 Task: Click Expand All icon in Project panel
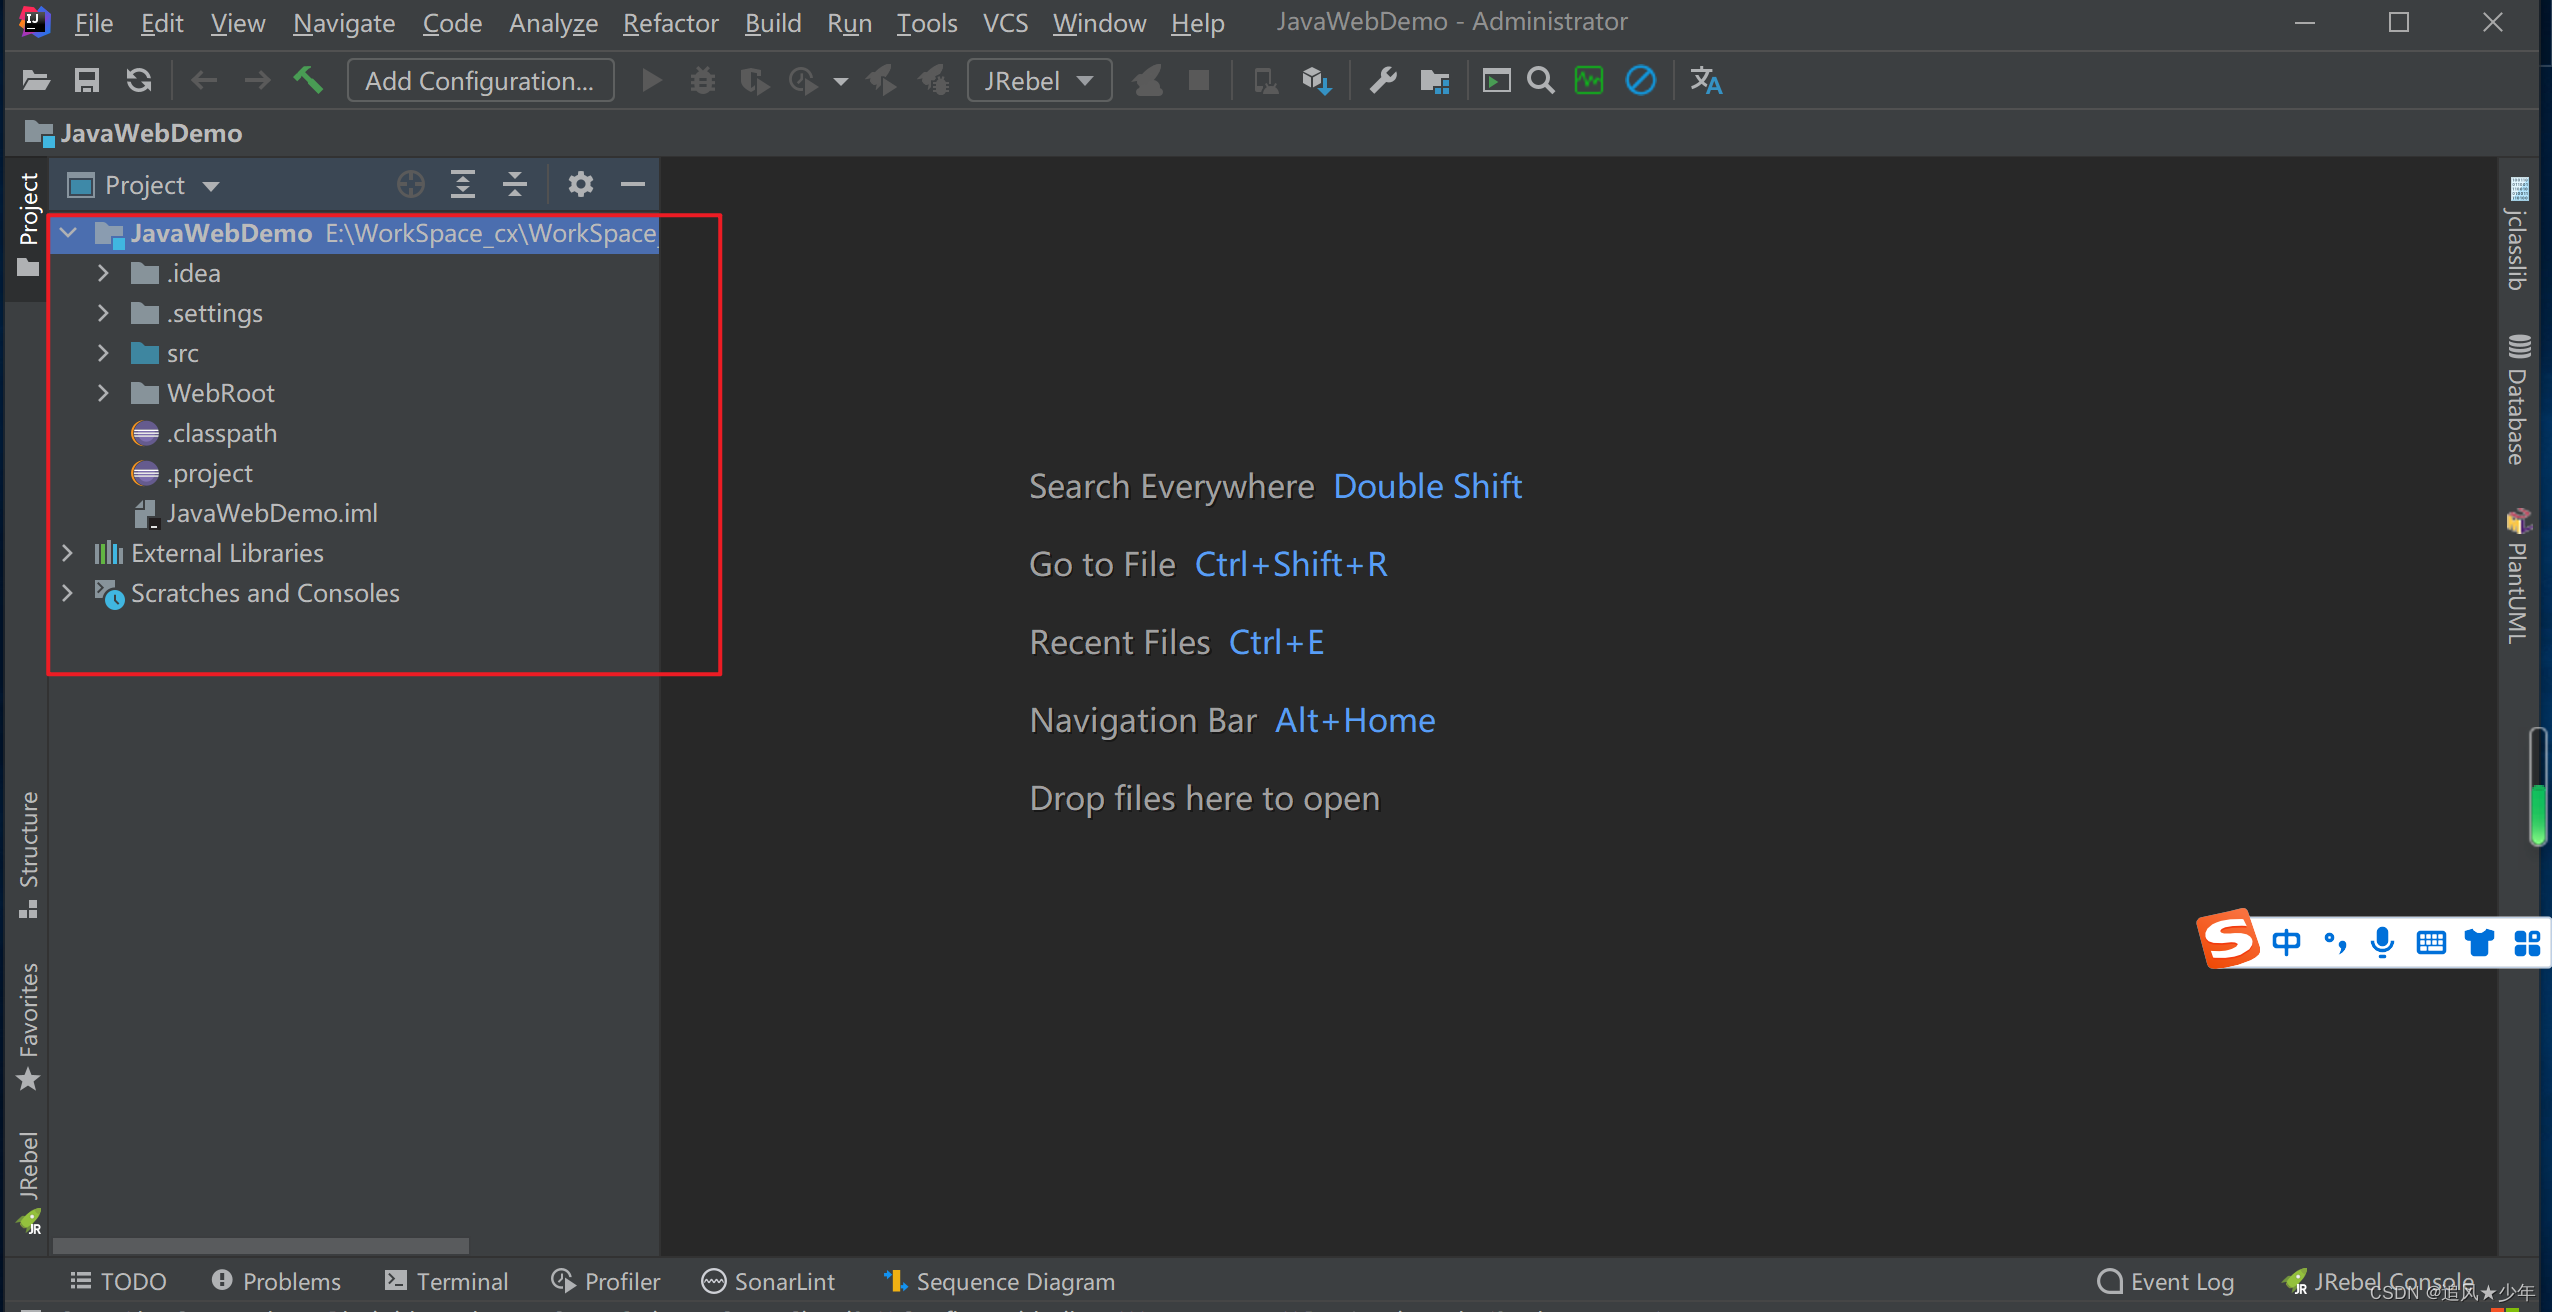(x=462, y=184)
